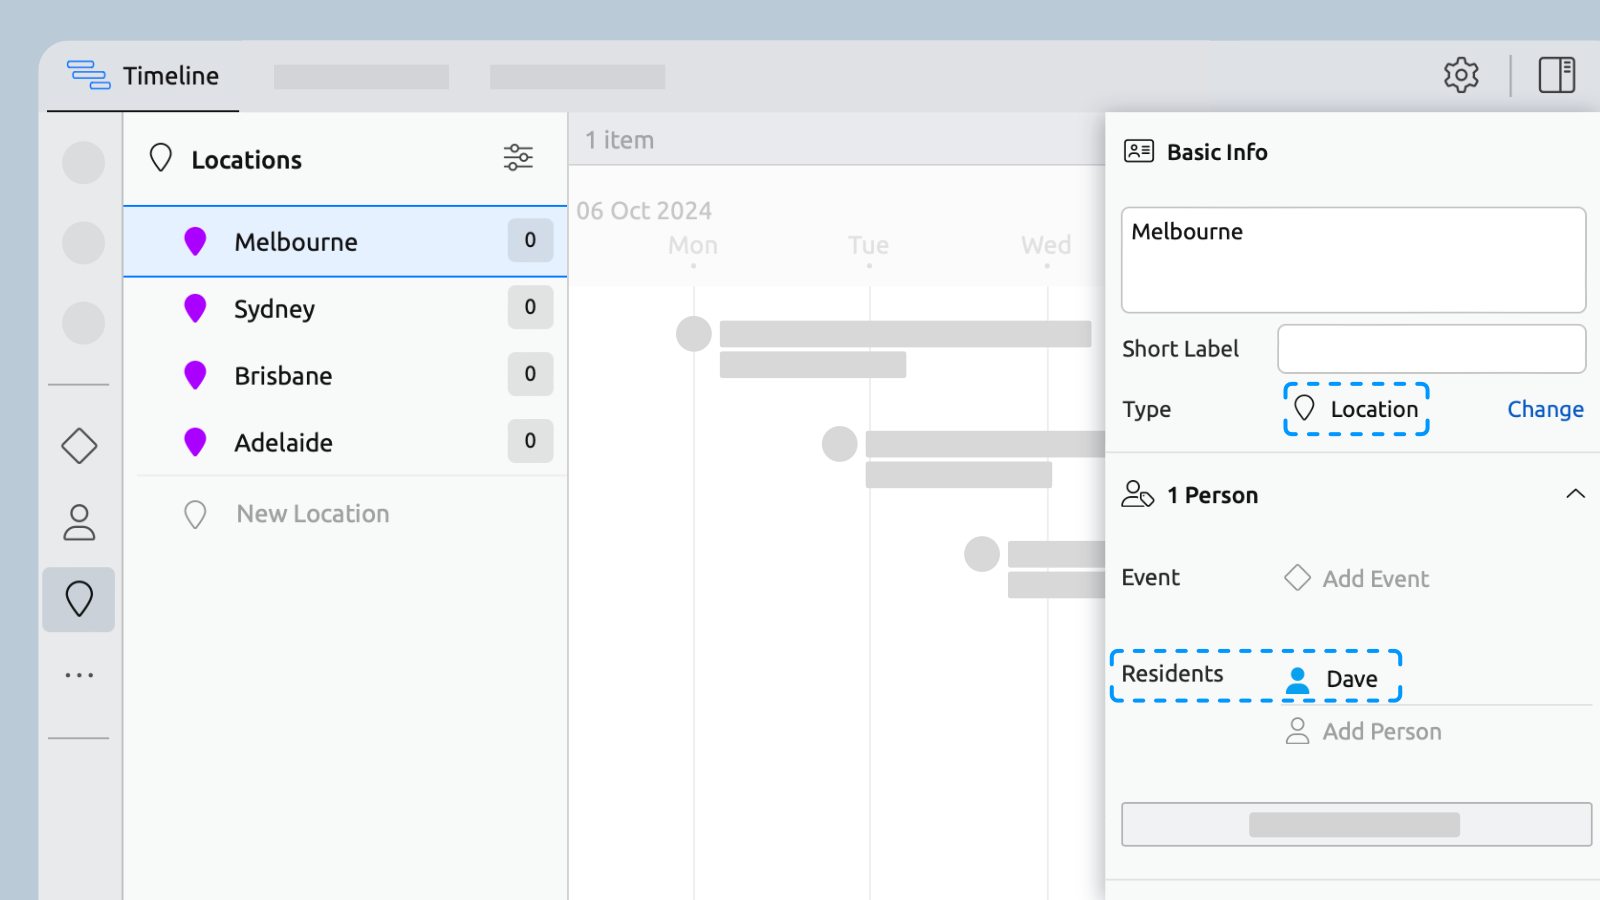The height and width of the screenshot is (900, 1600).
Task: Click the Basic Info card icon
Action: click(x=1139, y=151)
